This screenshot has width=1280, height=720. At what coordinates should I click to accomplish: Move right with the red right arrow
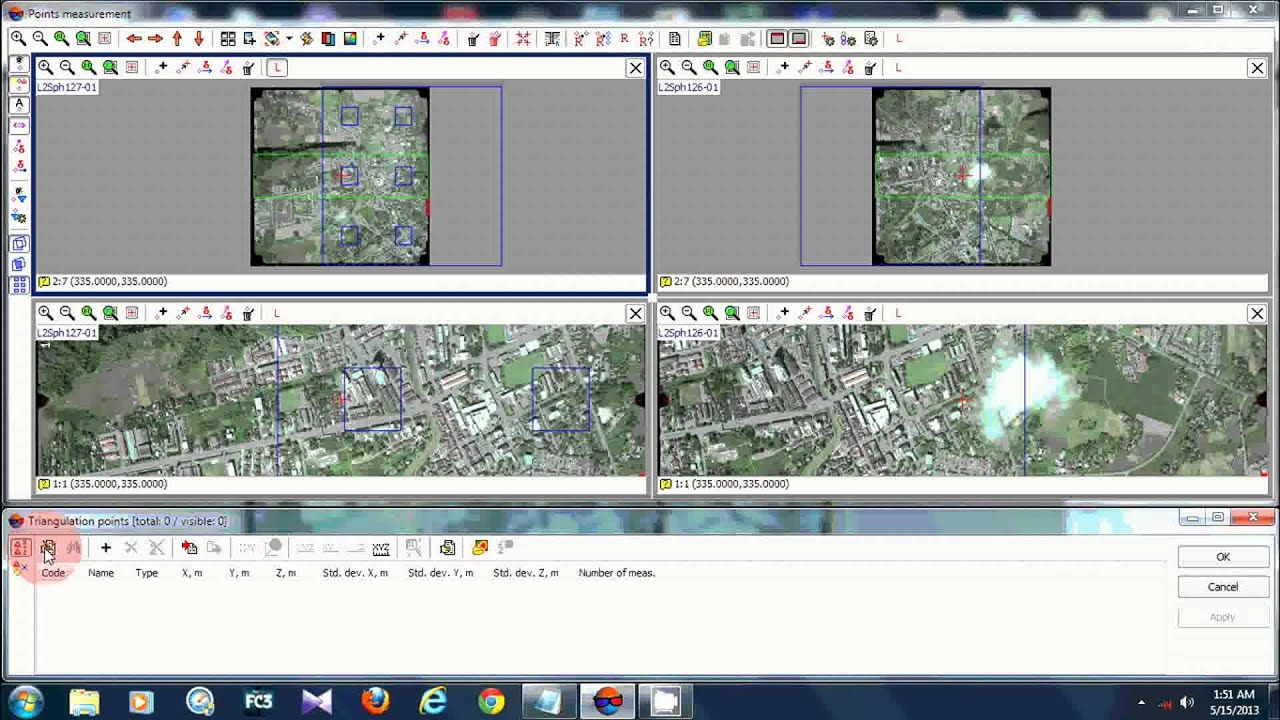point(156,38)
